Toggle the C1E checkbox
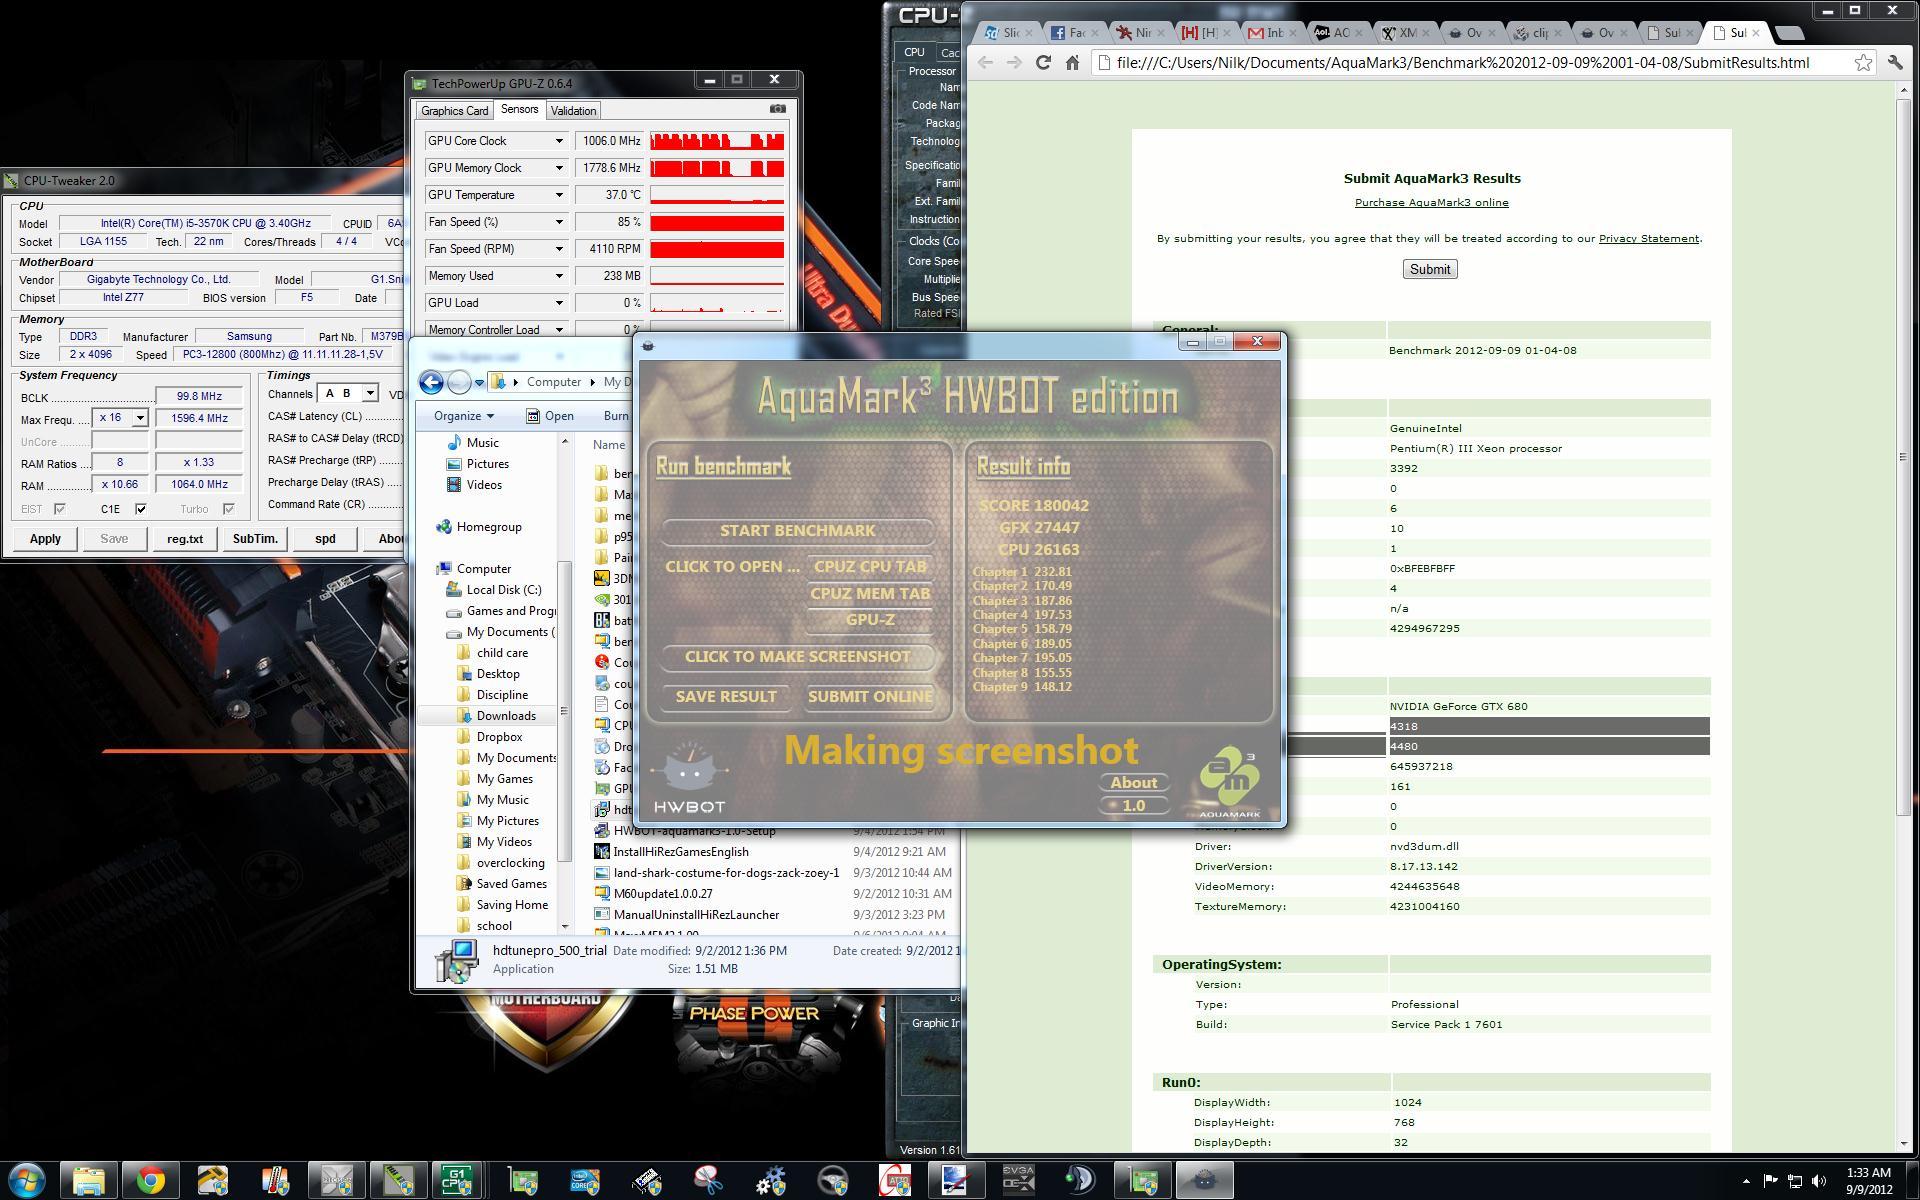Screen dimensions: 1920x1200 [141, 509]
